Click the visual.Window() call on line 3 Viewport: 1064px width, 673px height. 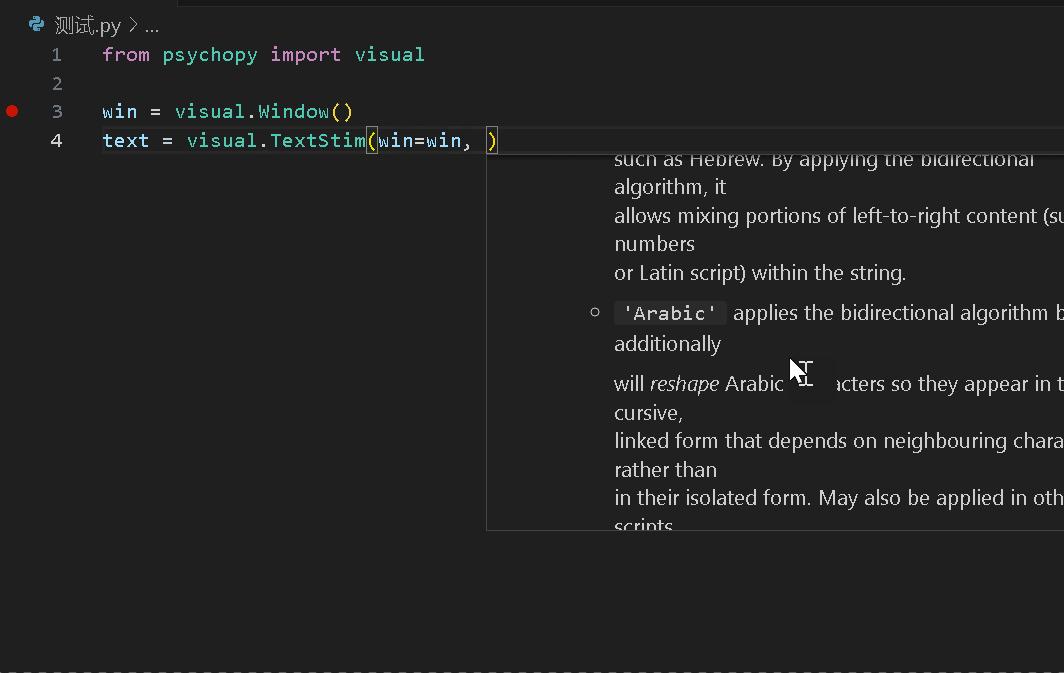[264, 111]
